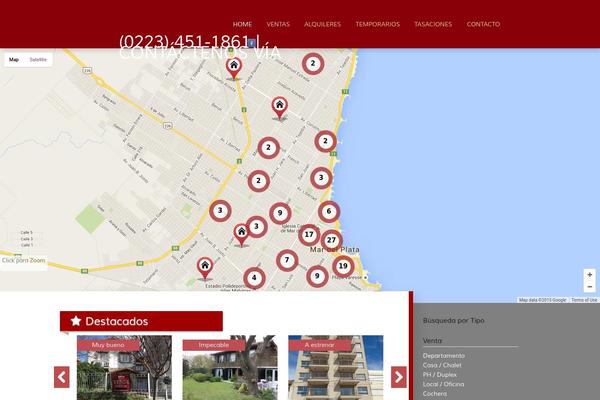Go to the VENTAS page
The image size is (600, 400).
[x=278, y=24]
